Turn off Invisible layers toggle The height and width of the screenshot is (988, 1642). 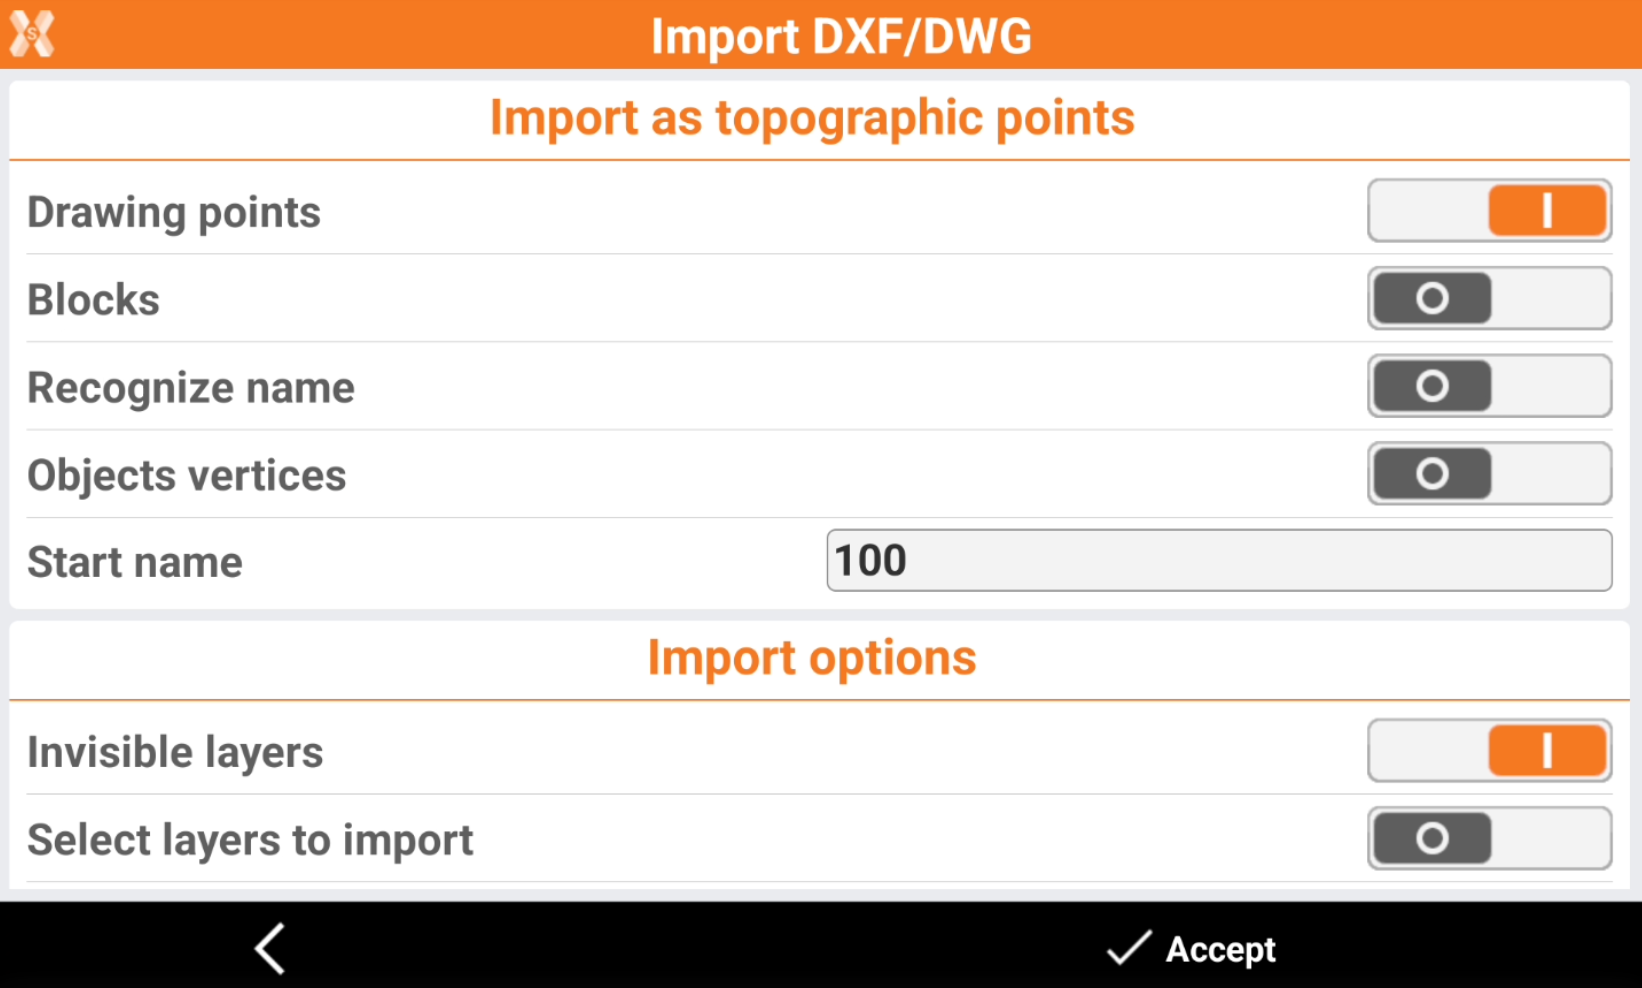click(1489, 751)
